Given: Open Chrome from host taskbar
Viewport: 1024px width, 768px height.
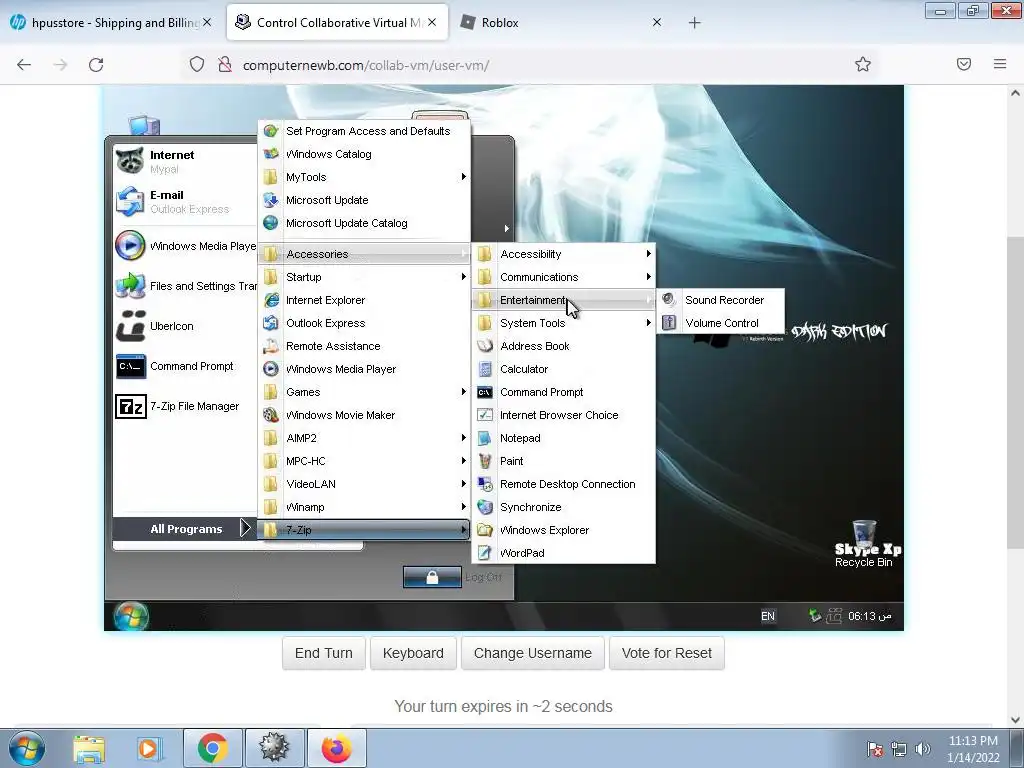Looking at the screenshot, I should pos(213,748).
